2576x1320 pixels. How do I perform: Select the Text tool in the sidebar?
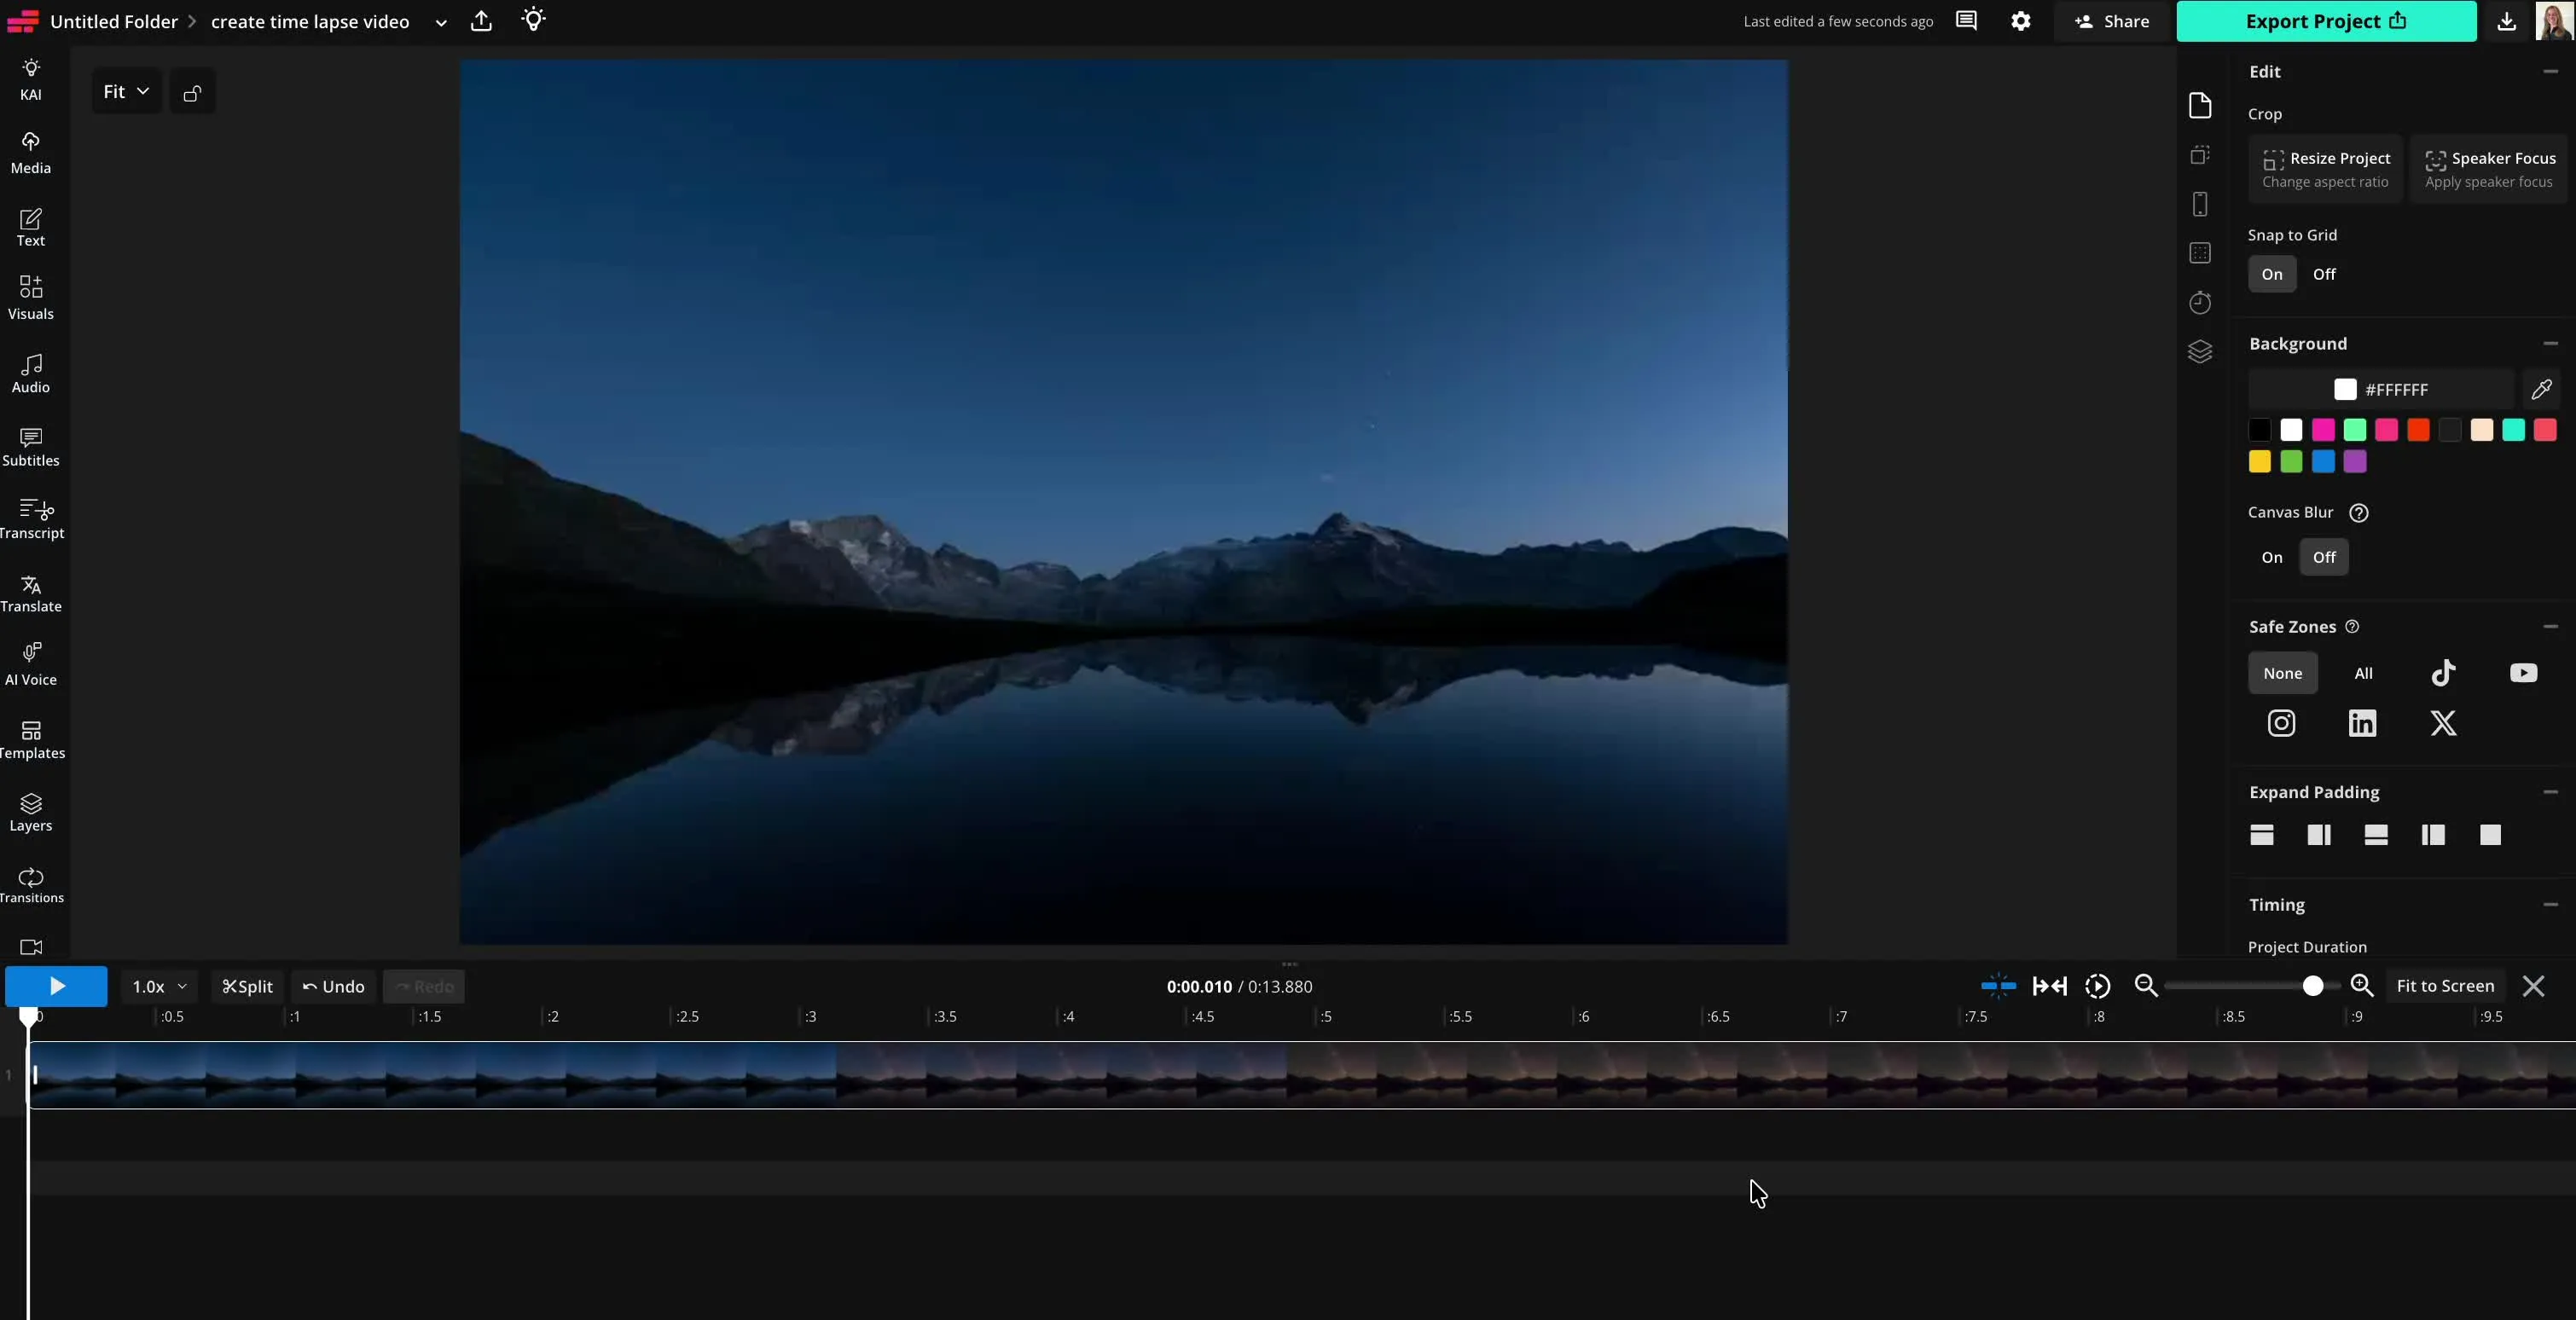(x=31, y=227)
